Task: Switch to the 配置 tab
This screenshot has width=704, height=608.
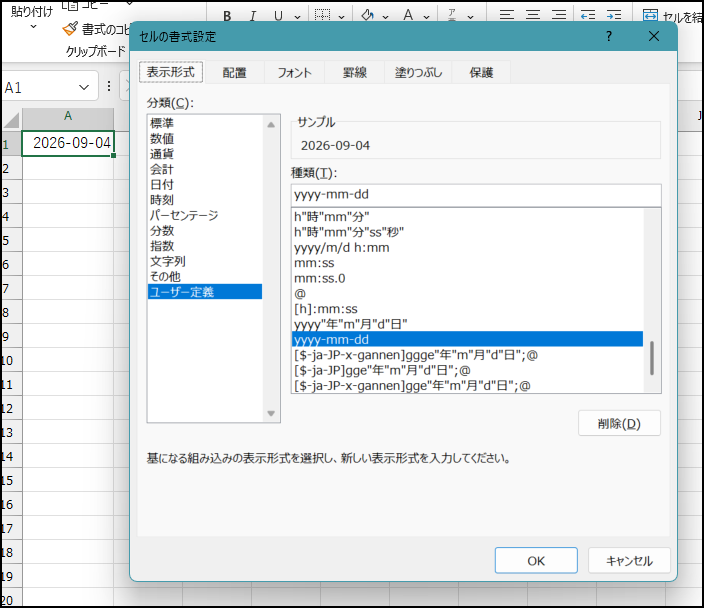Action: pos(234,73)
